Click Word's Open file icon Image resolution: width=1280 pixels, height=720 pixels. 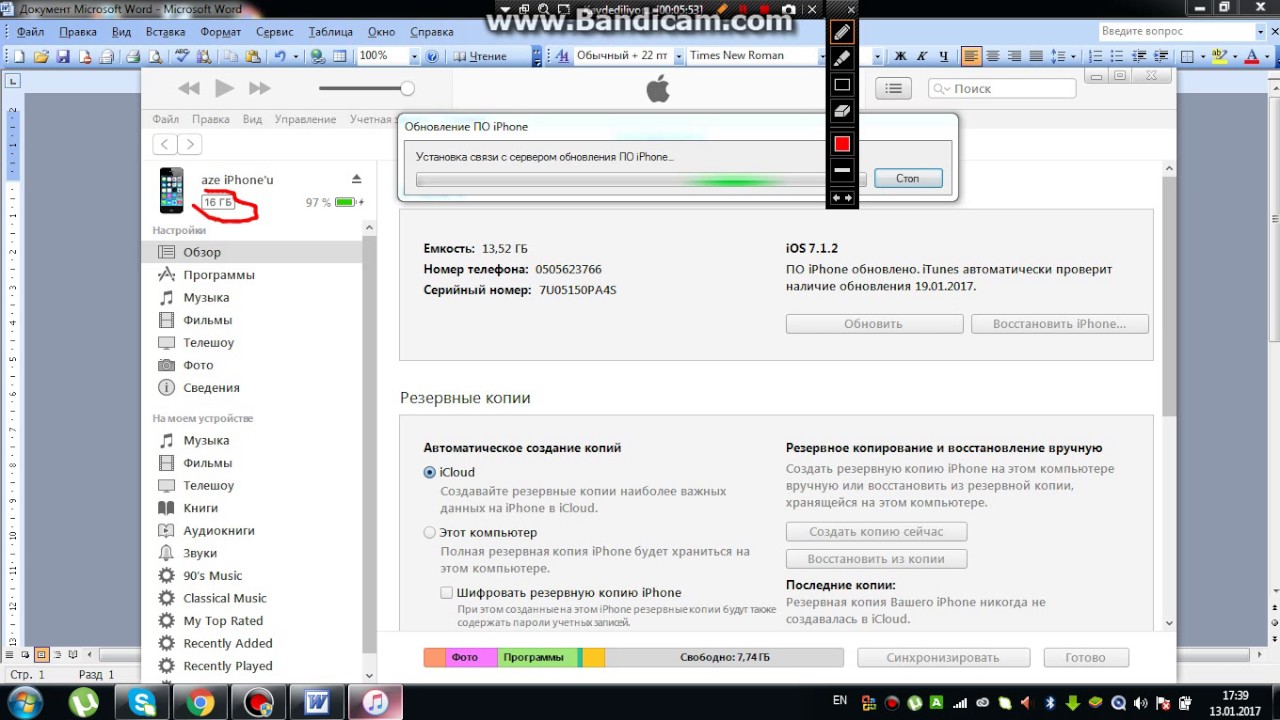pyautogui.click(x=41, y=56)
